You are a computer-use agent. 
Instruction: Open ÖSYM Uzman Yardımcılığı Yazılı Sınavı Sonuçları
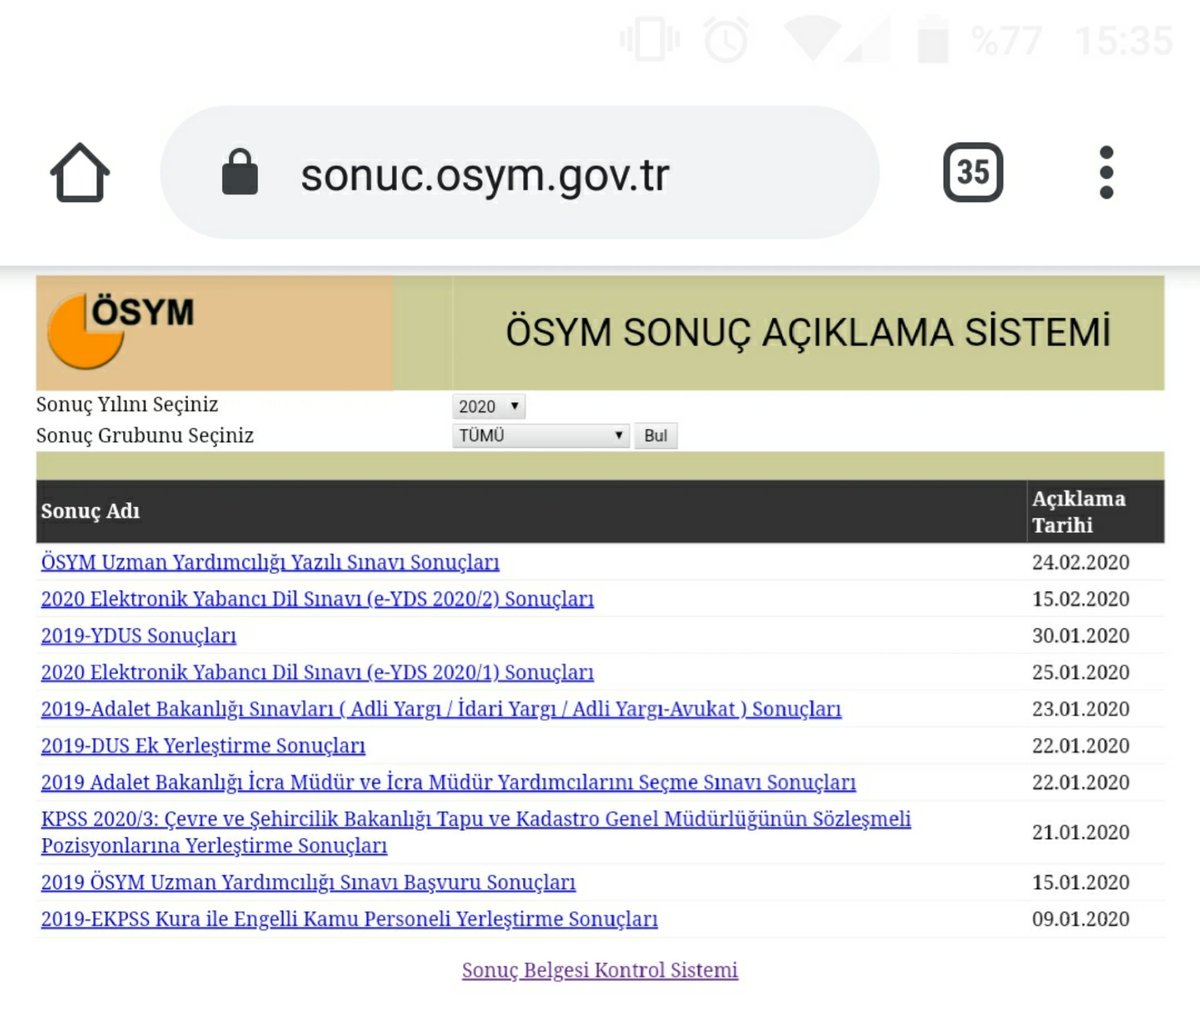[x=270, y=562]
